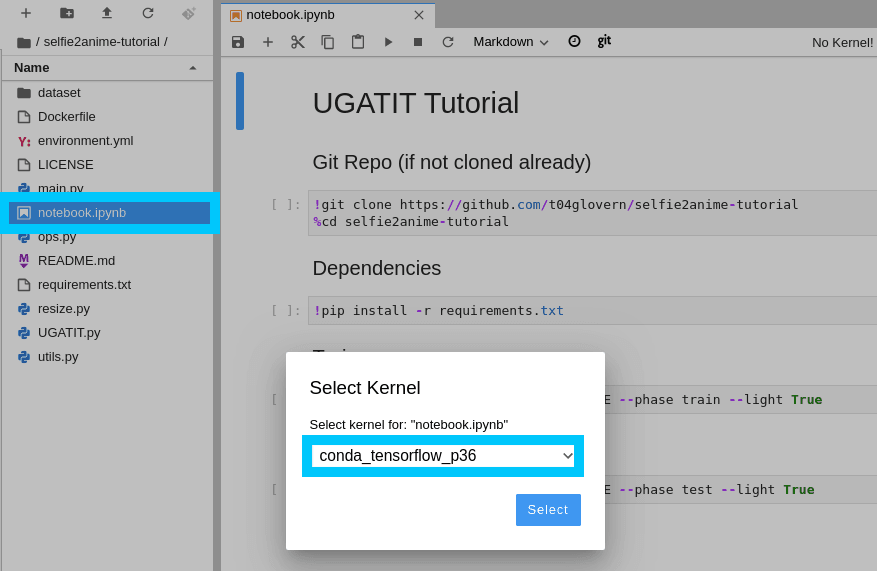Restart the kernel icon in toolbar

coord(448,42)
